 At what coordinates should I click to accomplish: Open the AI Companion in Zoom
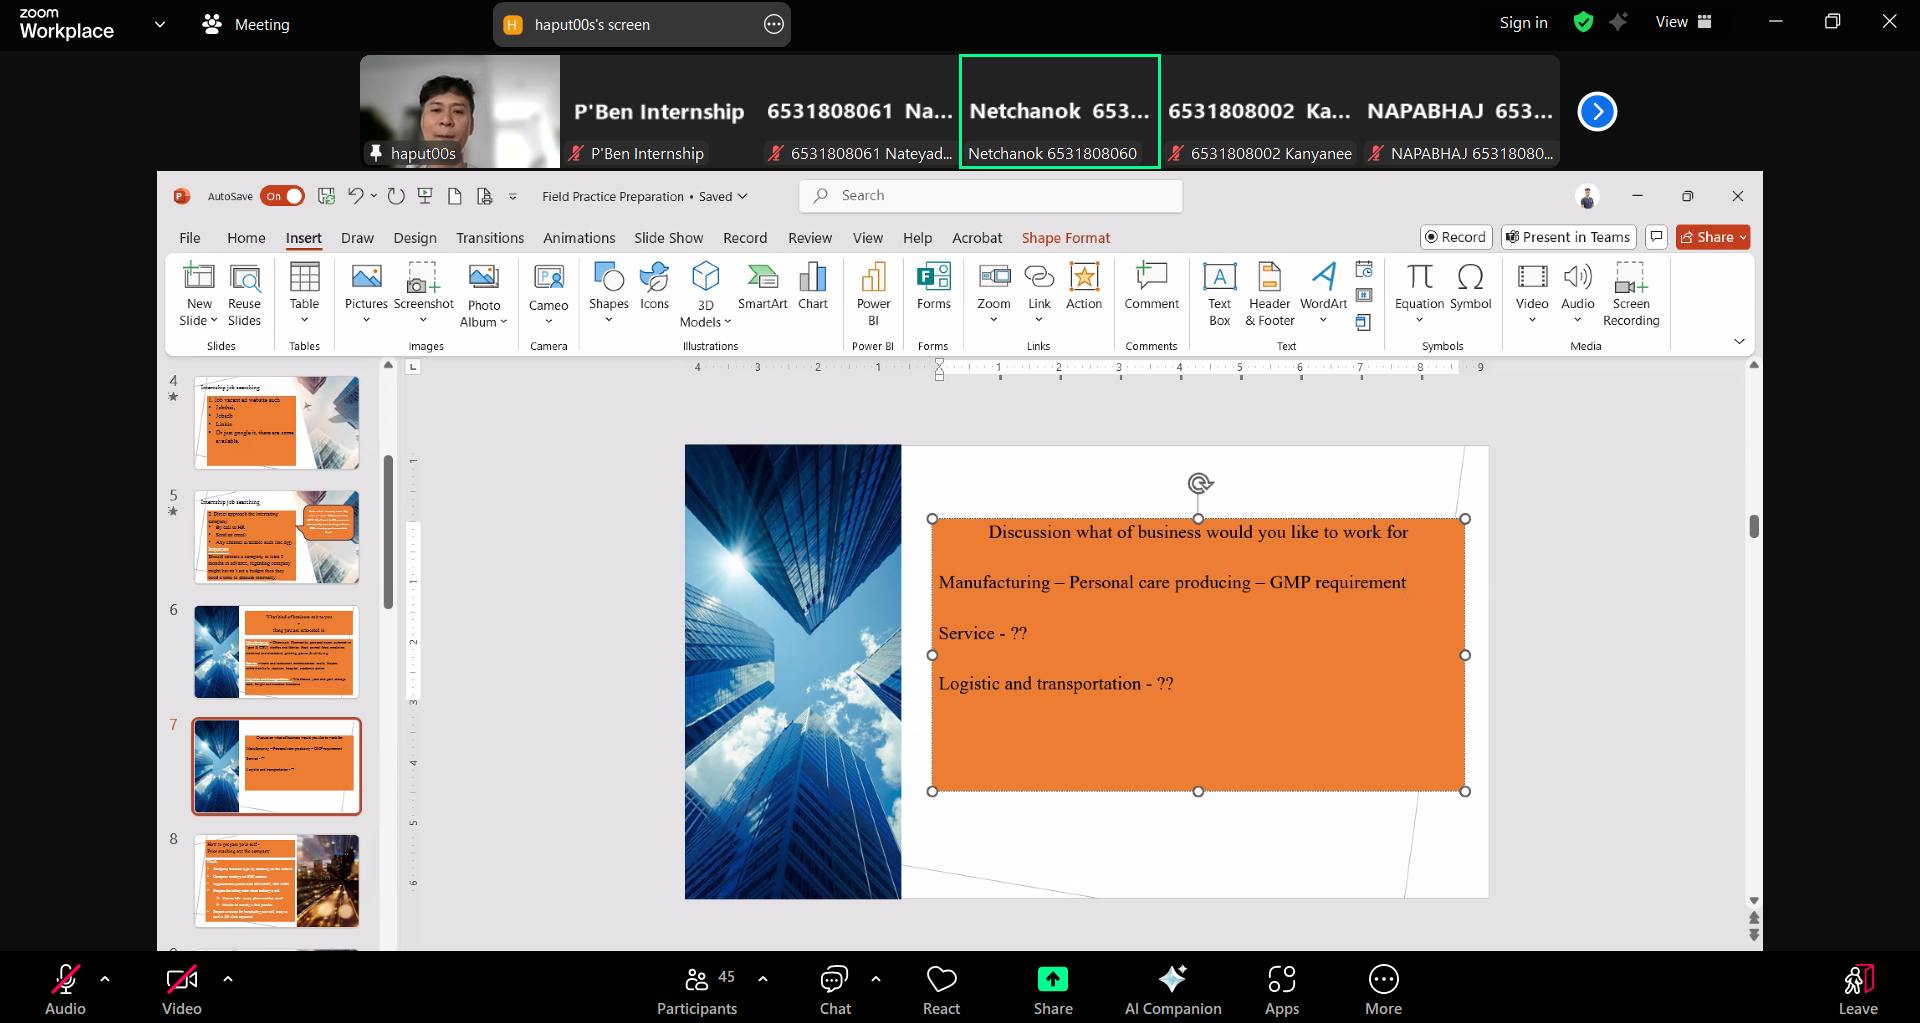tap(1173, 989)
